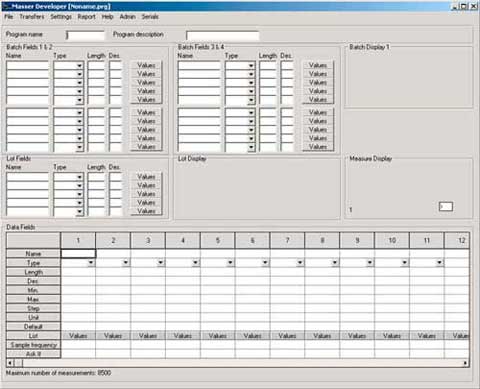
Task: Open the Report menu
Action: pyautogui.click(x=86, y=17)
